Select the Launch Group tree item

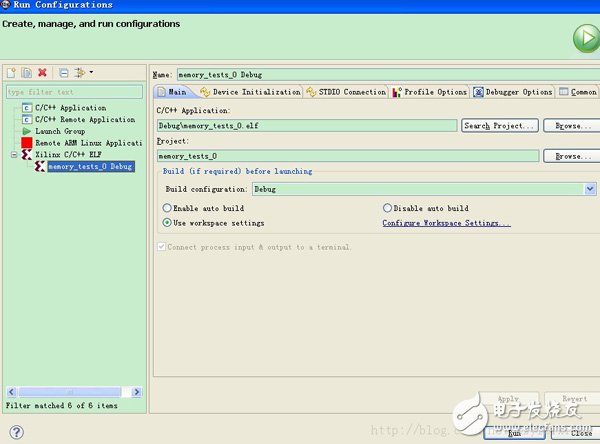pos(60,131)
